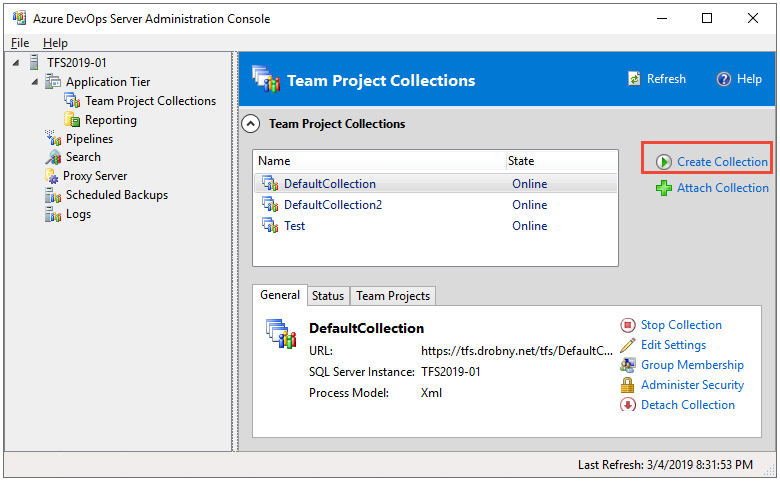Viewport: 780px width, 481px height.
Task: Click the SQL Server Instance value TFS2019-01
Action: (451, 372)
